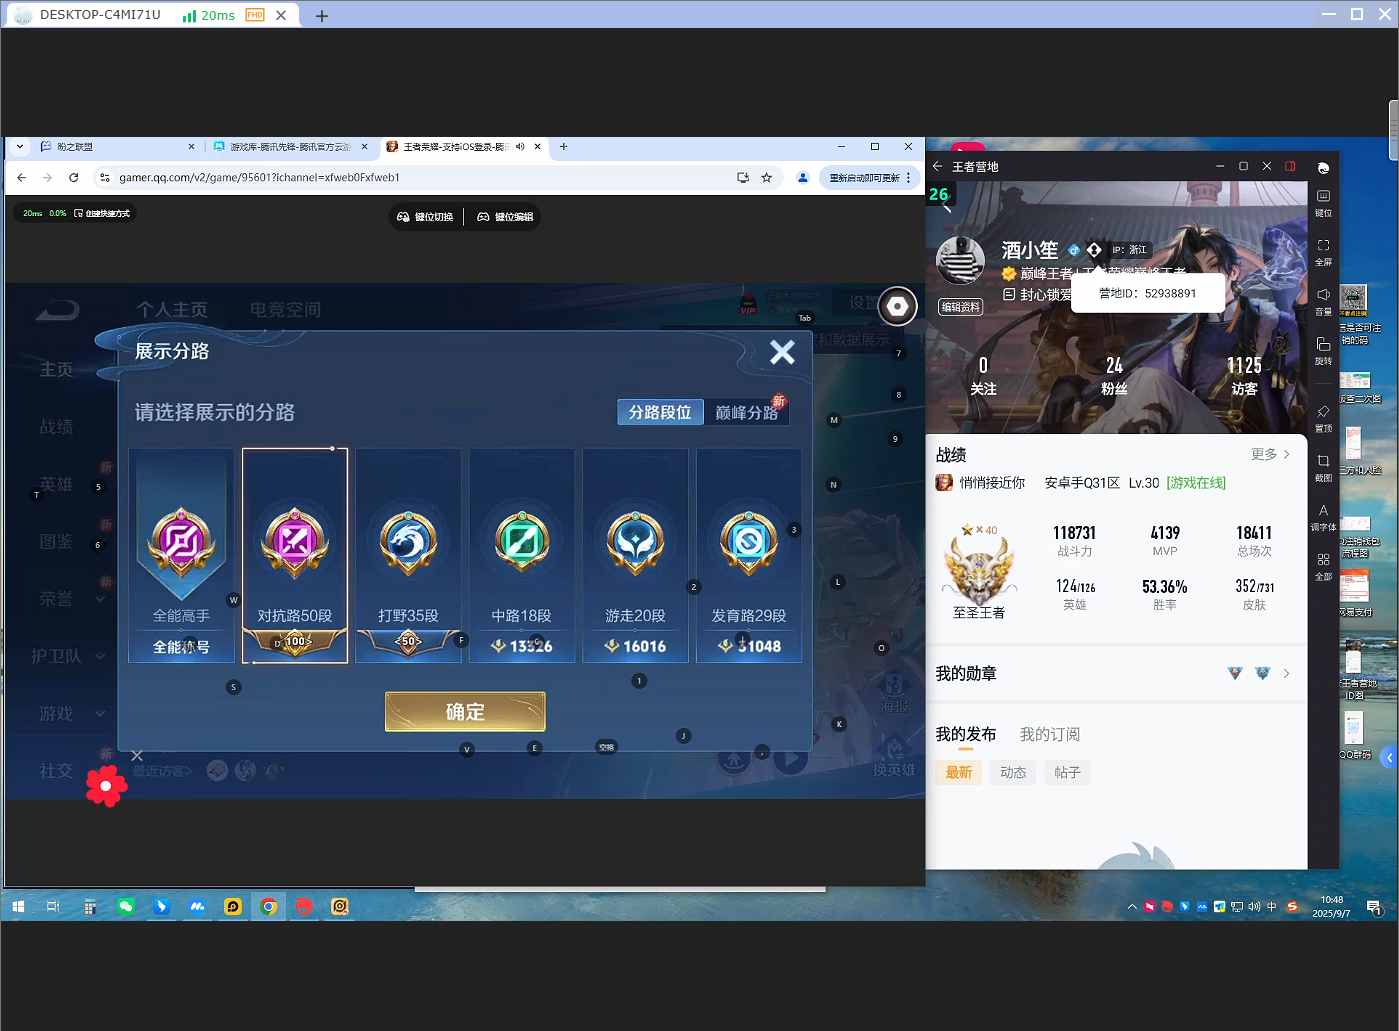
Task: Click the hexagon floating settings button
Action: pyautogui.click(x=898, y=306)
